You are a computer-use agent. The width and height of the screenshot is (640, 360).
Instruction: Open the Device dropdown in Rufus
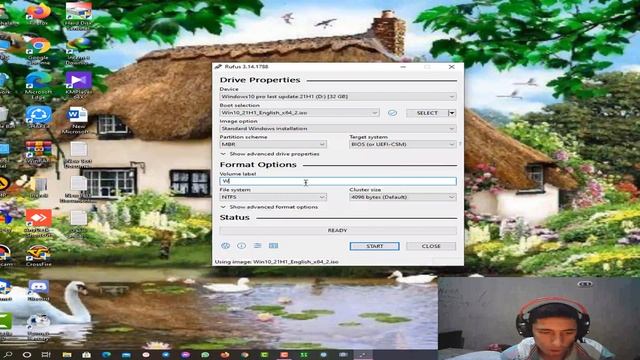pos(338,97)
